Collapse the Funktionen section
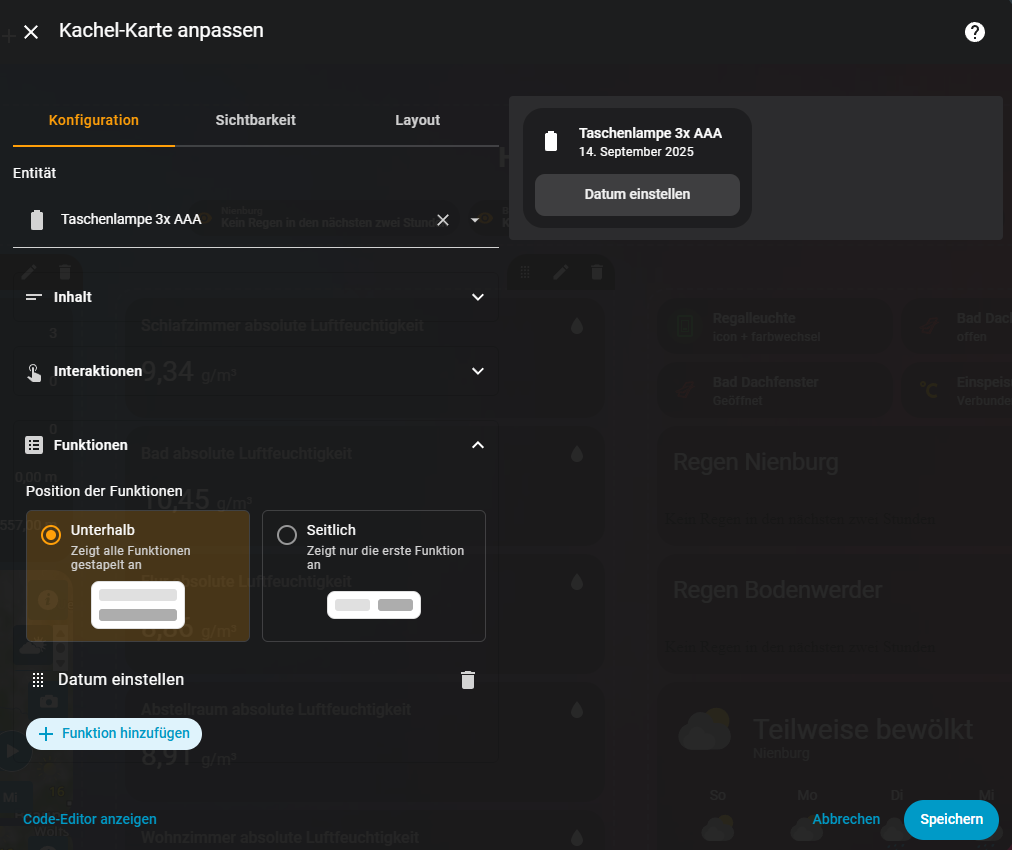 (477, 445)
